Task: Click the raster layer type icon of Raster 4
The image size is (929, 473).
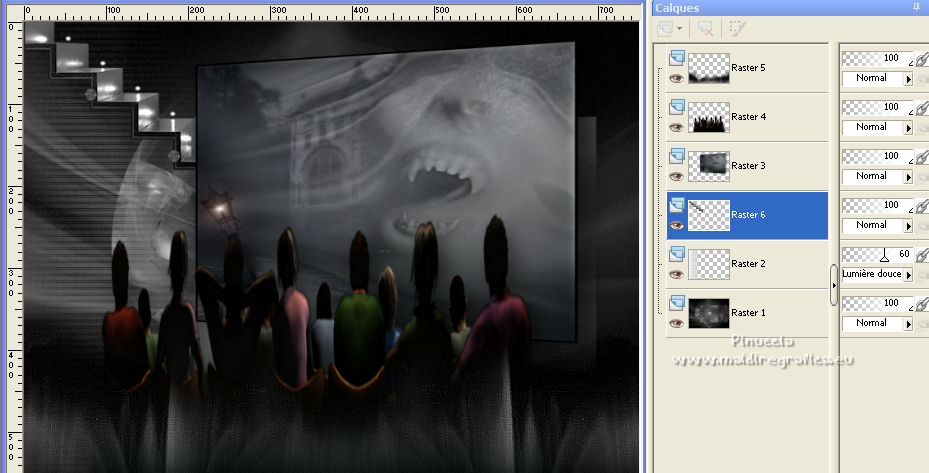Action: (x=677, y=107)
